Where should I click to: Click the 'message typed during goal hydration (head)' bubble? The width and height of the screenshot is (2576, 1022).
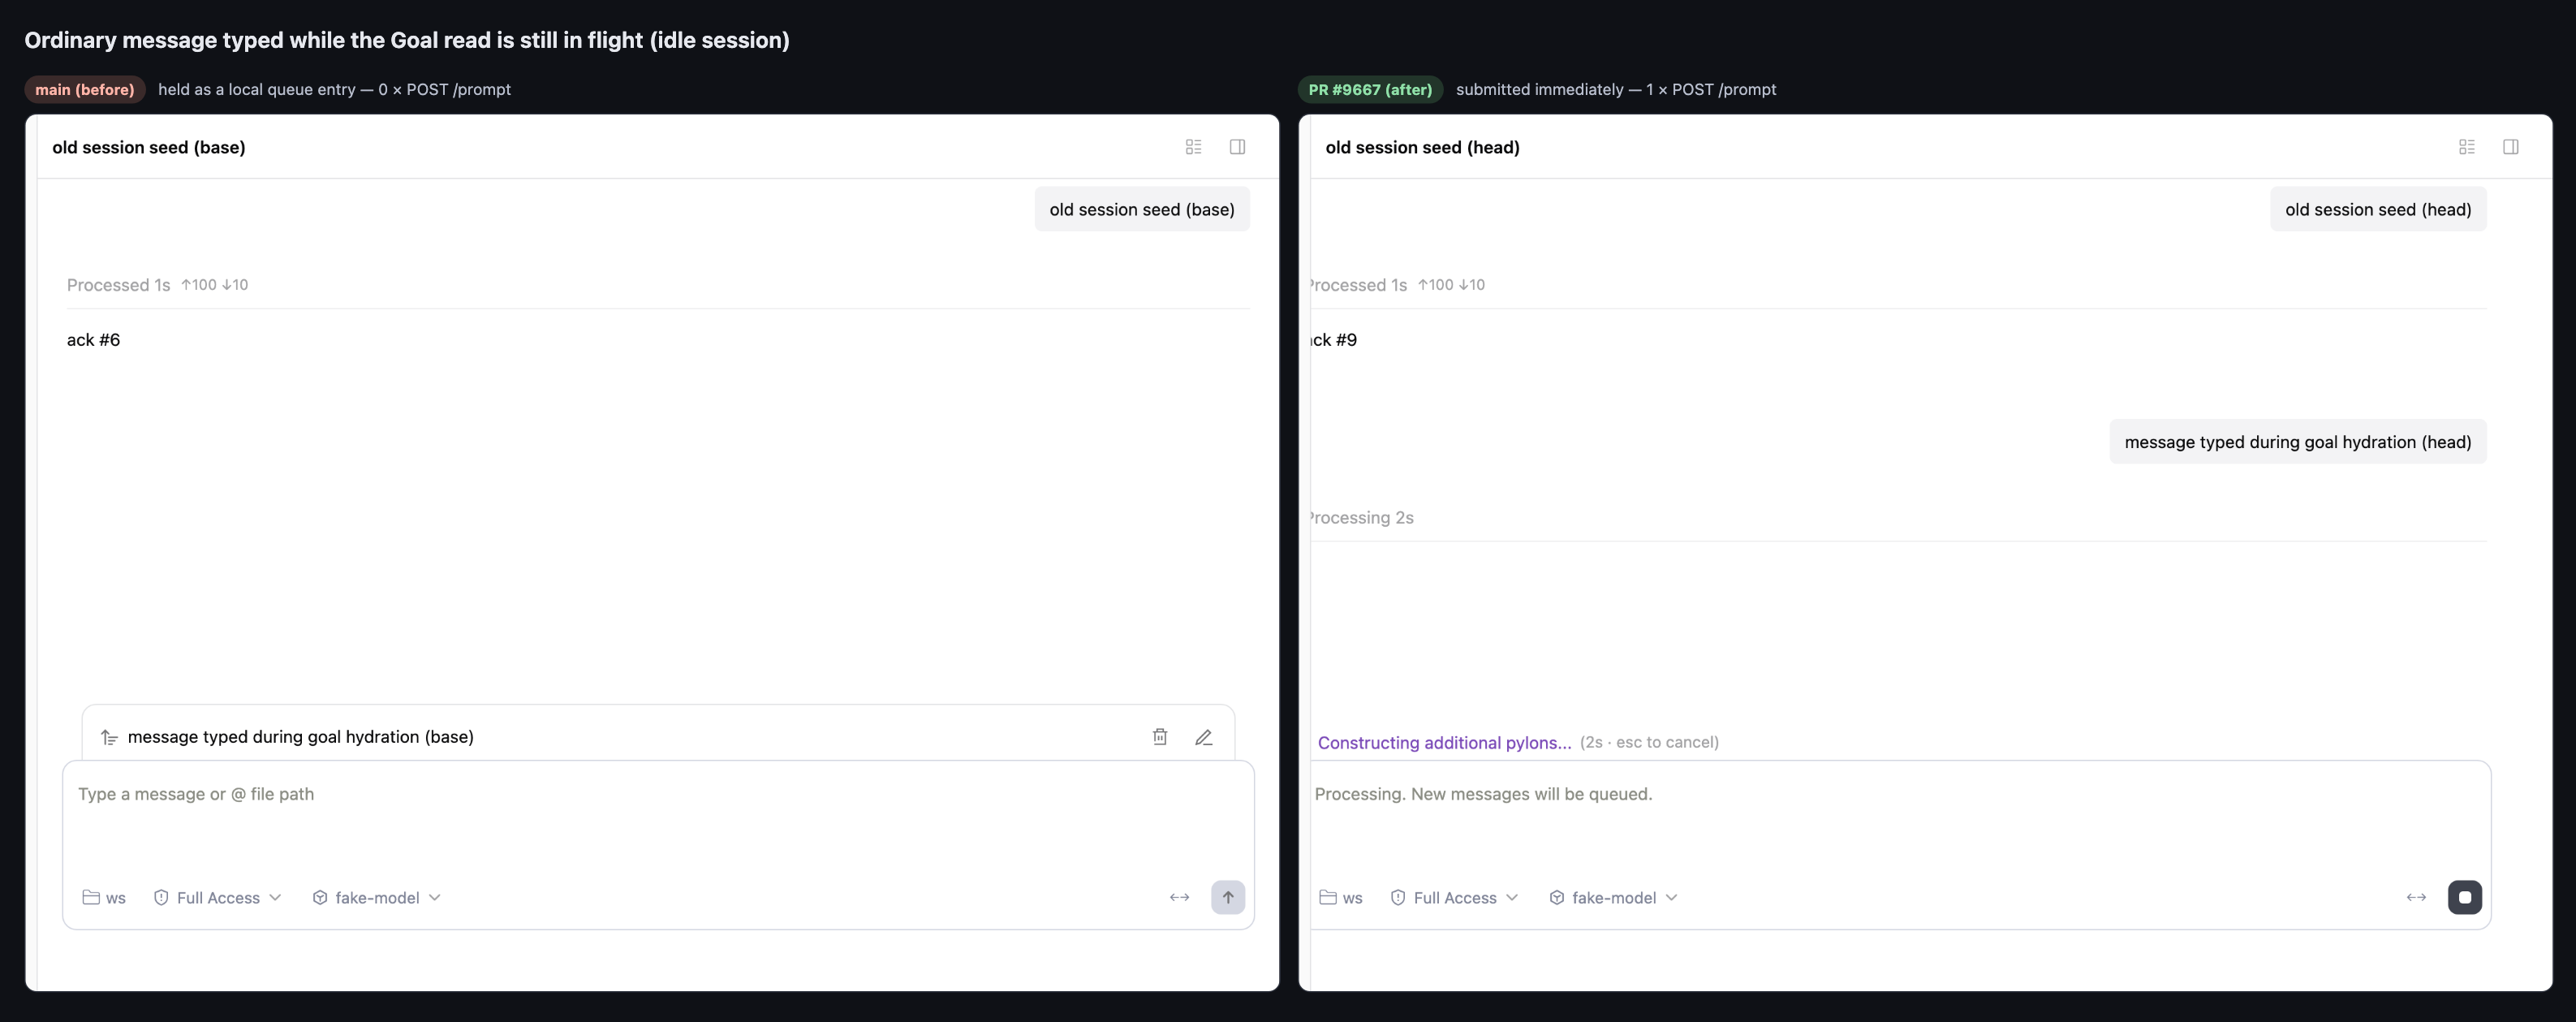pyautogui.click(x=2298, y=441)
